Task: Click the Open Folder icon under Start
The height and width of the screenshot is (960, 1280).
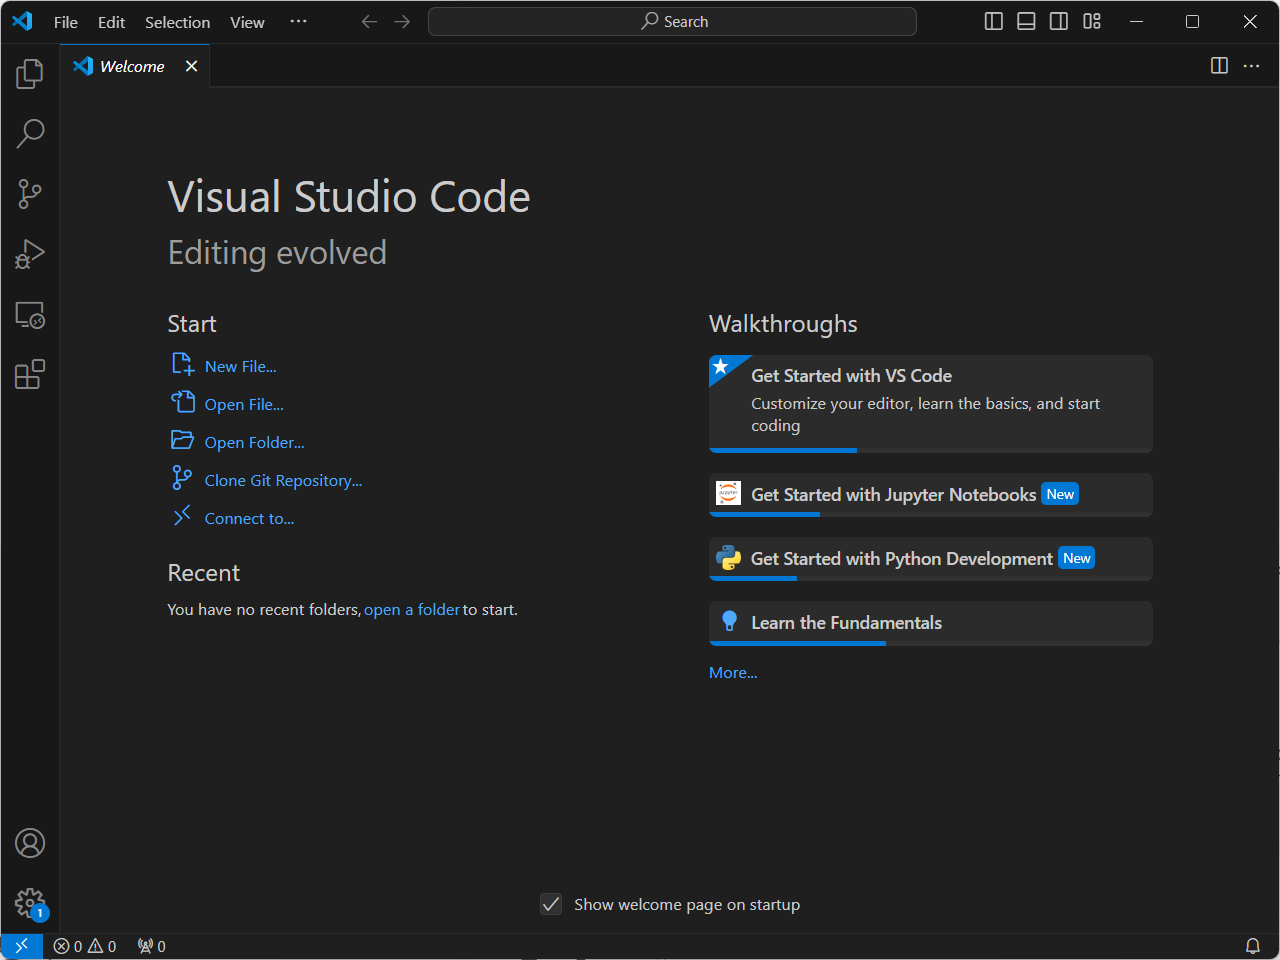Action: coord(182,440)
